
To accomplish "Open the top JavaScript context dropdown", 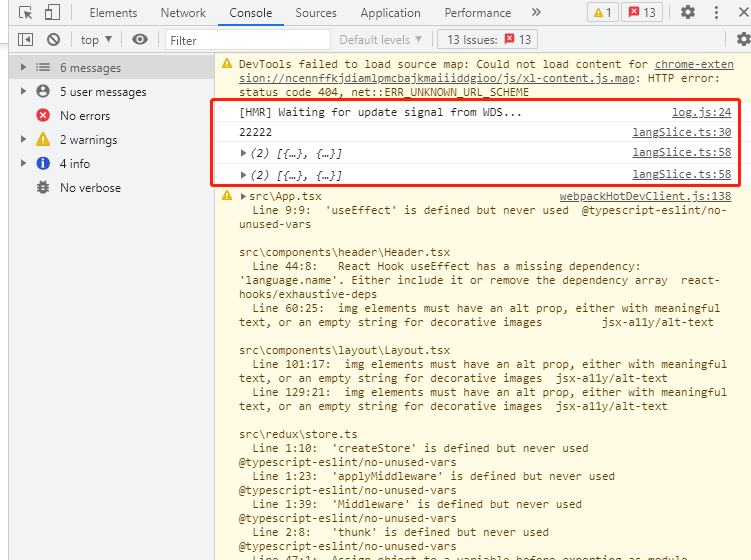I will (x=96, y=40).
